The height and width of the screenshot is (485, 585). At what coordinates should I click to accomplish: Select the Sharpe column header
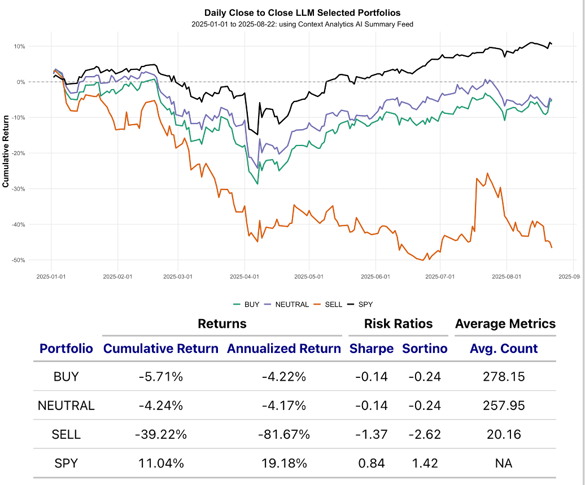[371, 348]
